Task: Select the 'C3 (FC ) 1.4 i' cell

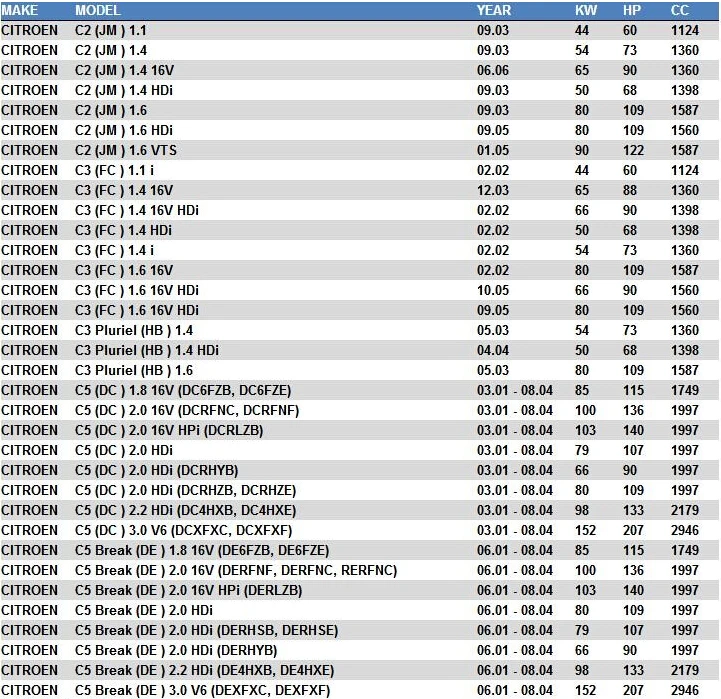Action: (114, 250)
